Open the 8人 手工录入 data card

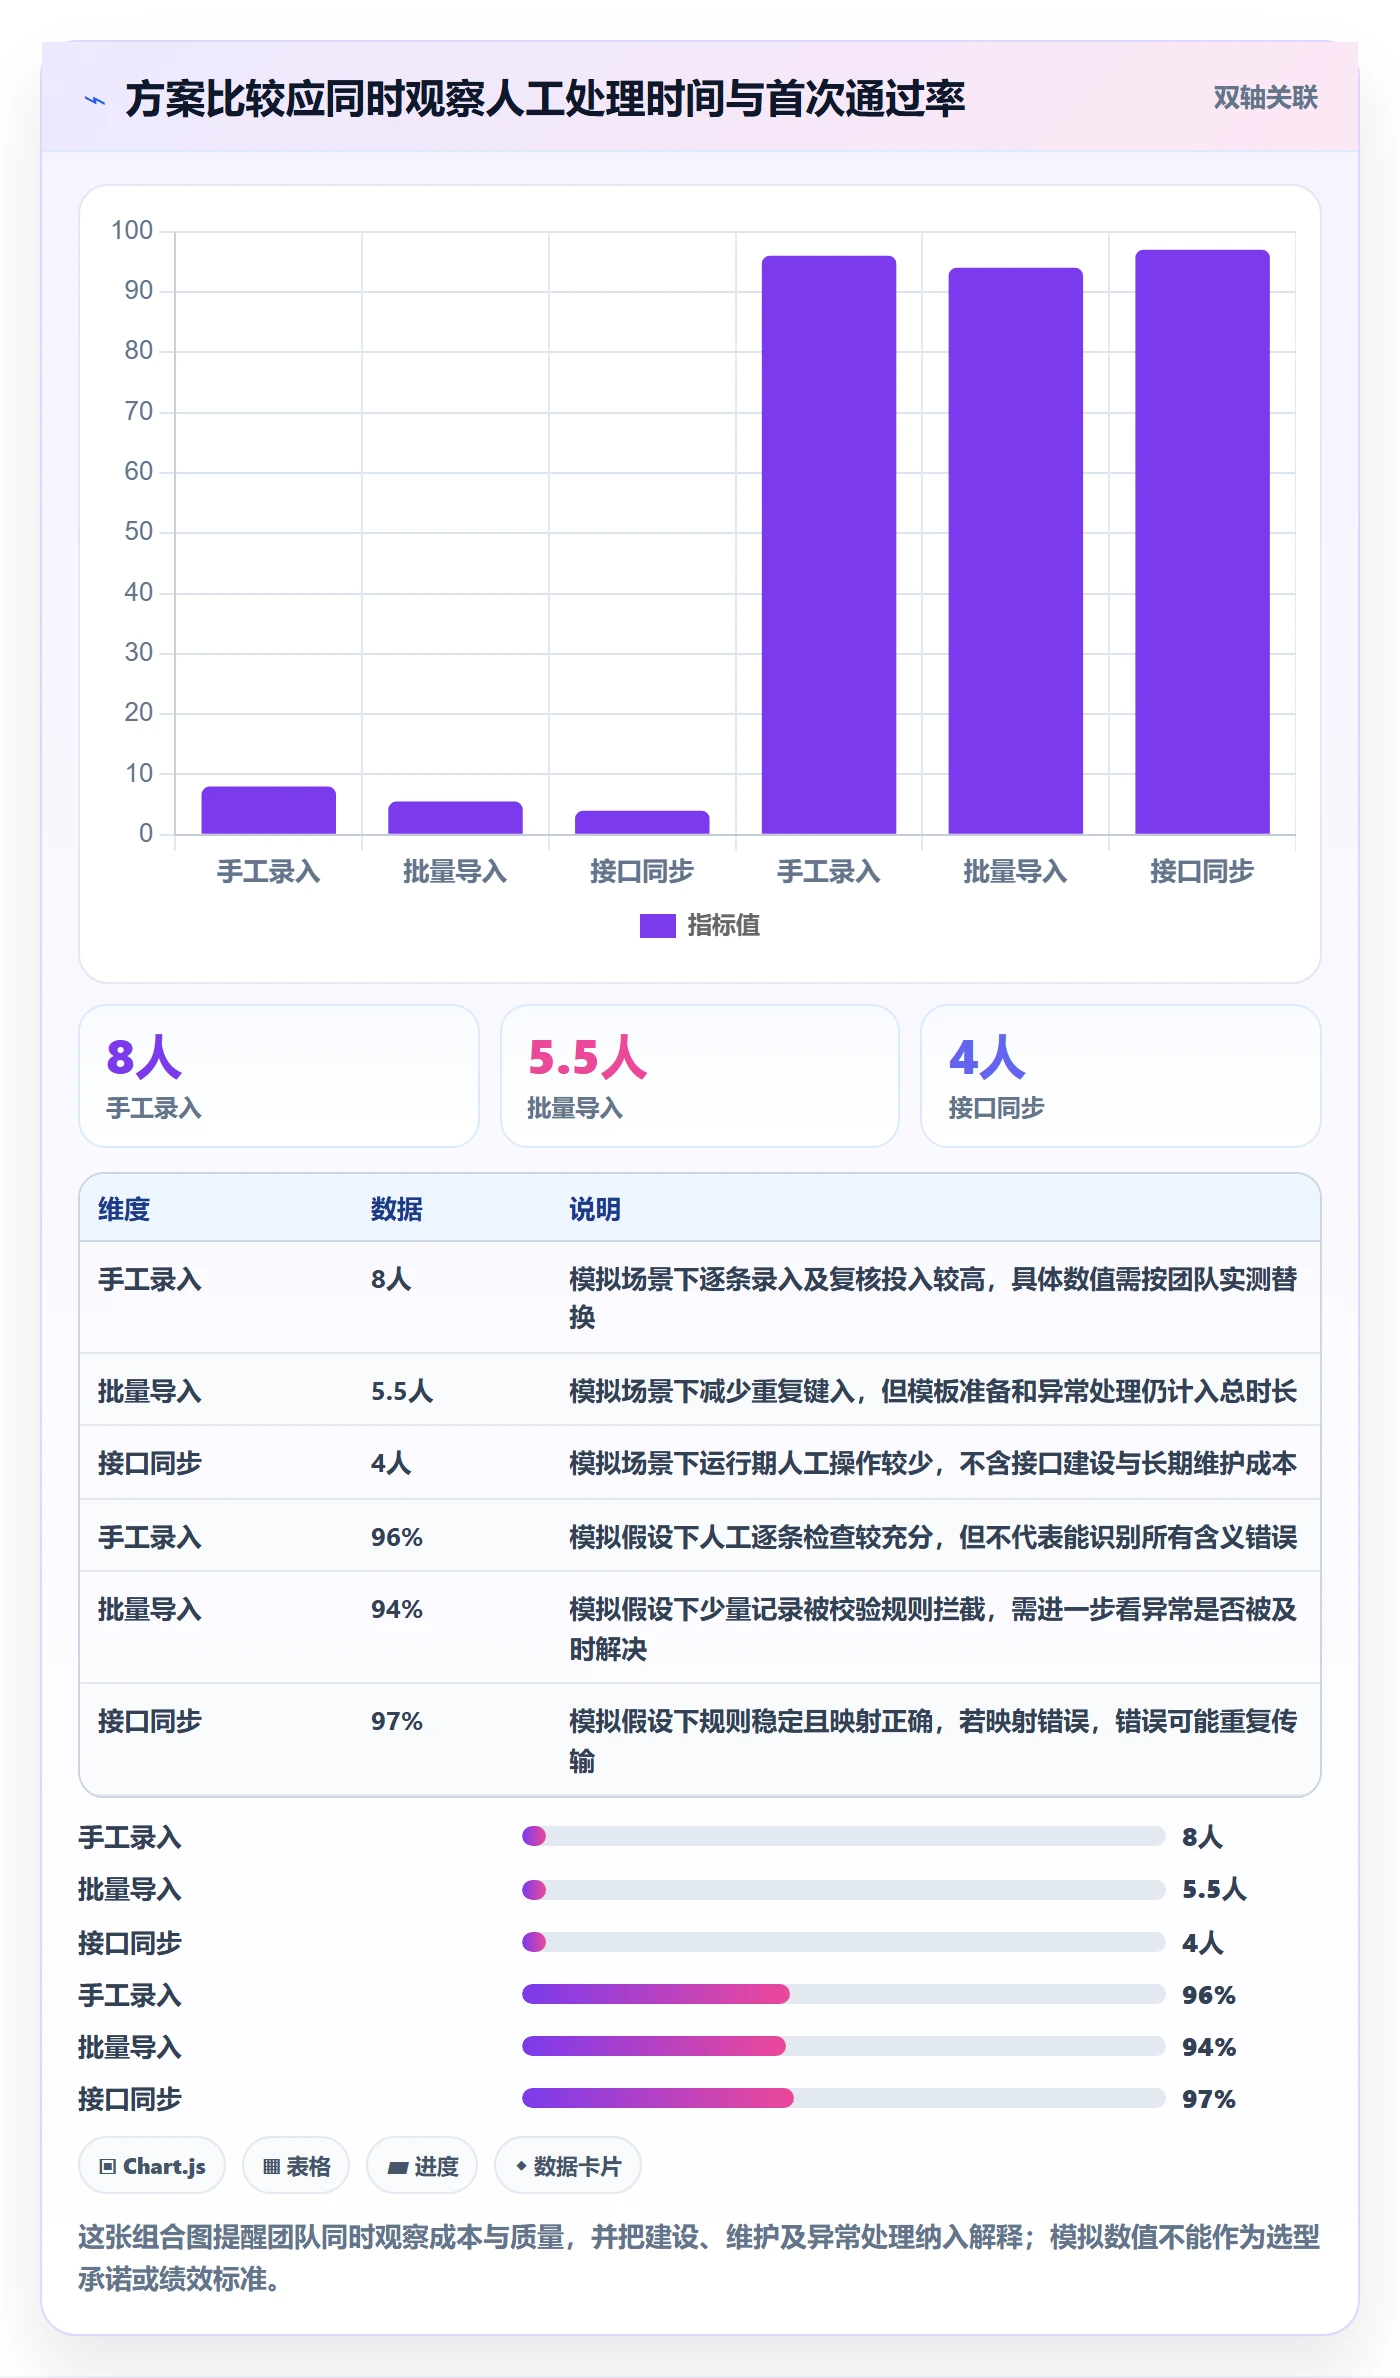279,1076
